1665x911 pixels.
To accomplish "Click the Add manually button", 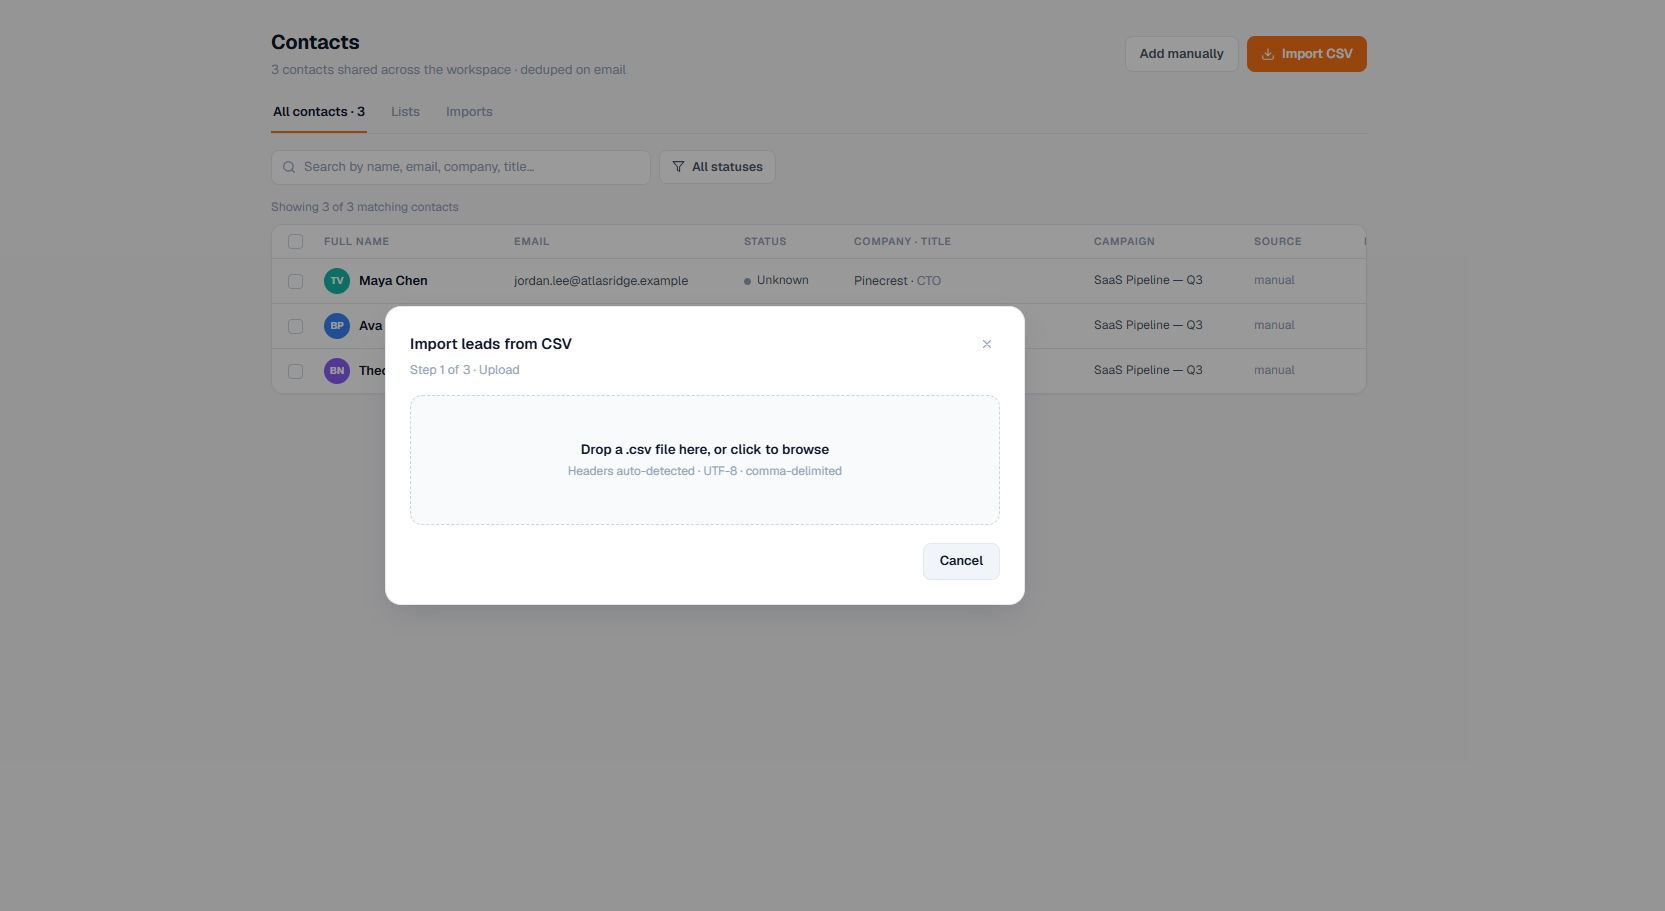I will pyautogui.click(x=1181, y=54).
